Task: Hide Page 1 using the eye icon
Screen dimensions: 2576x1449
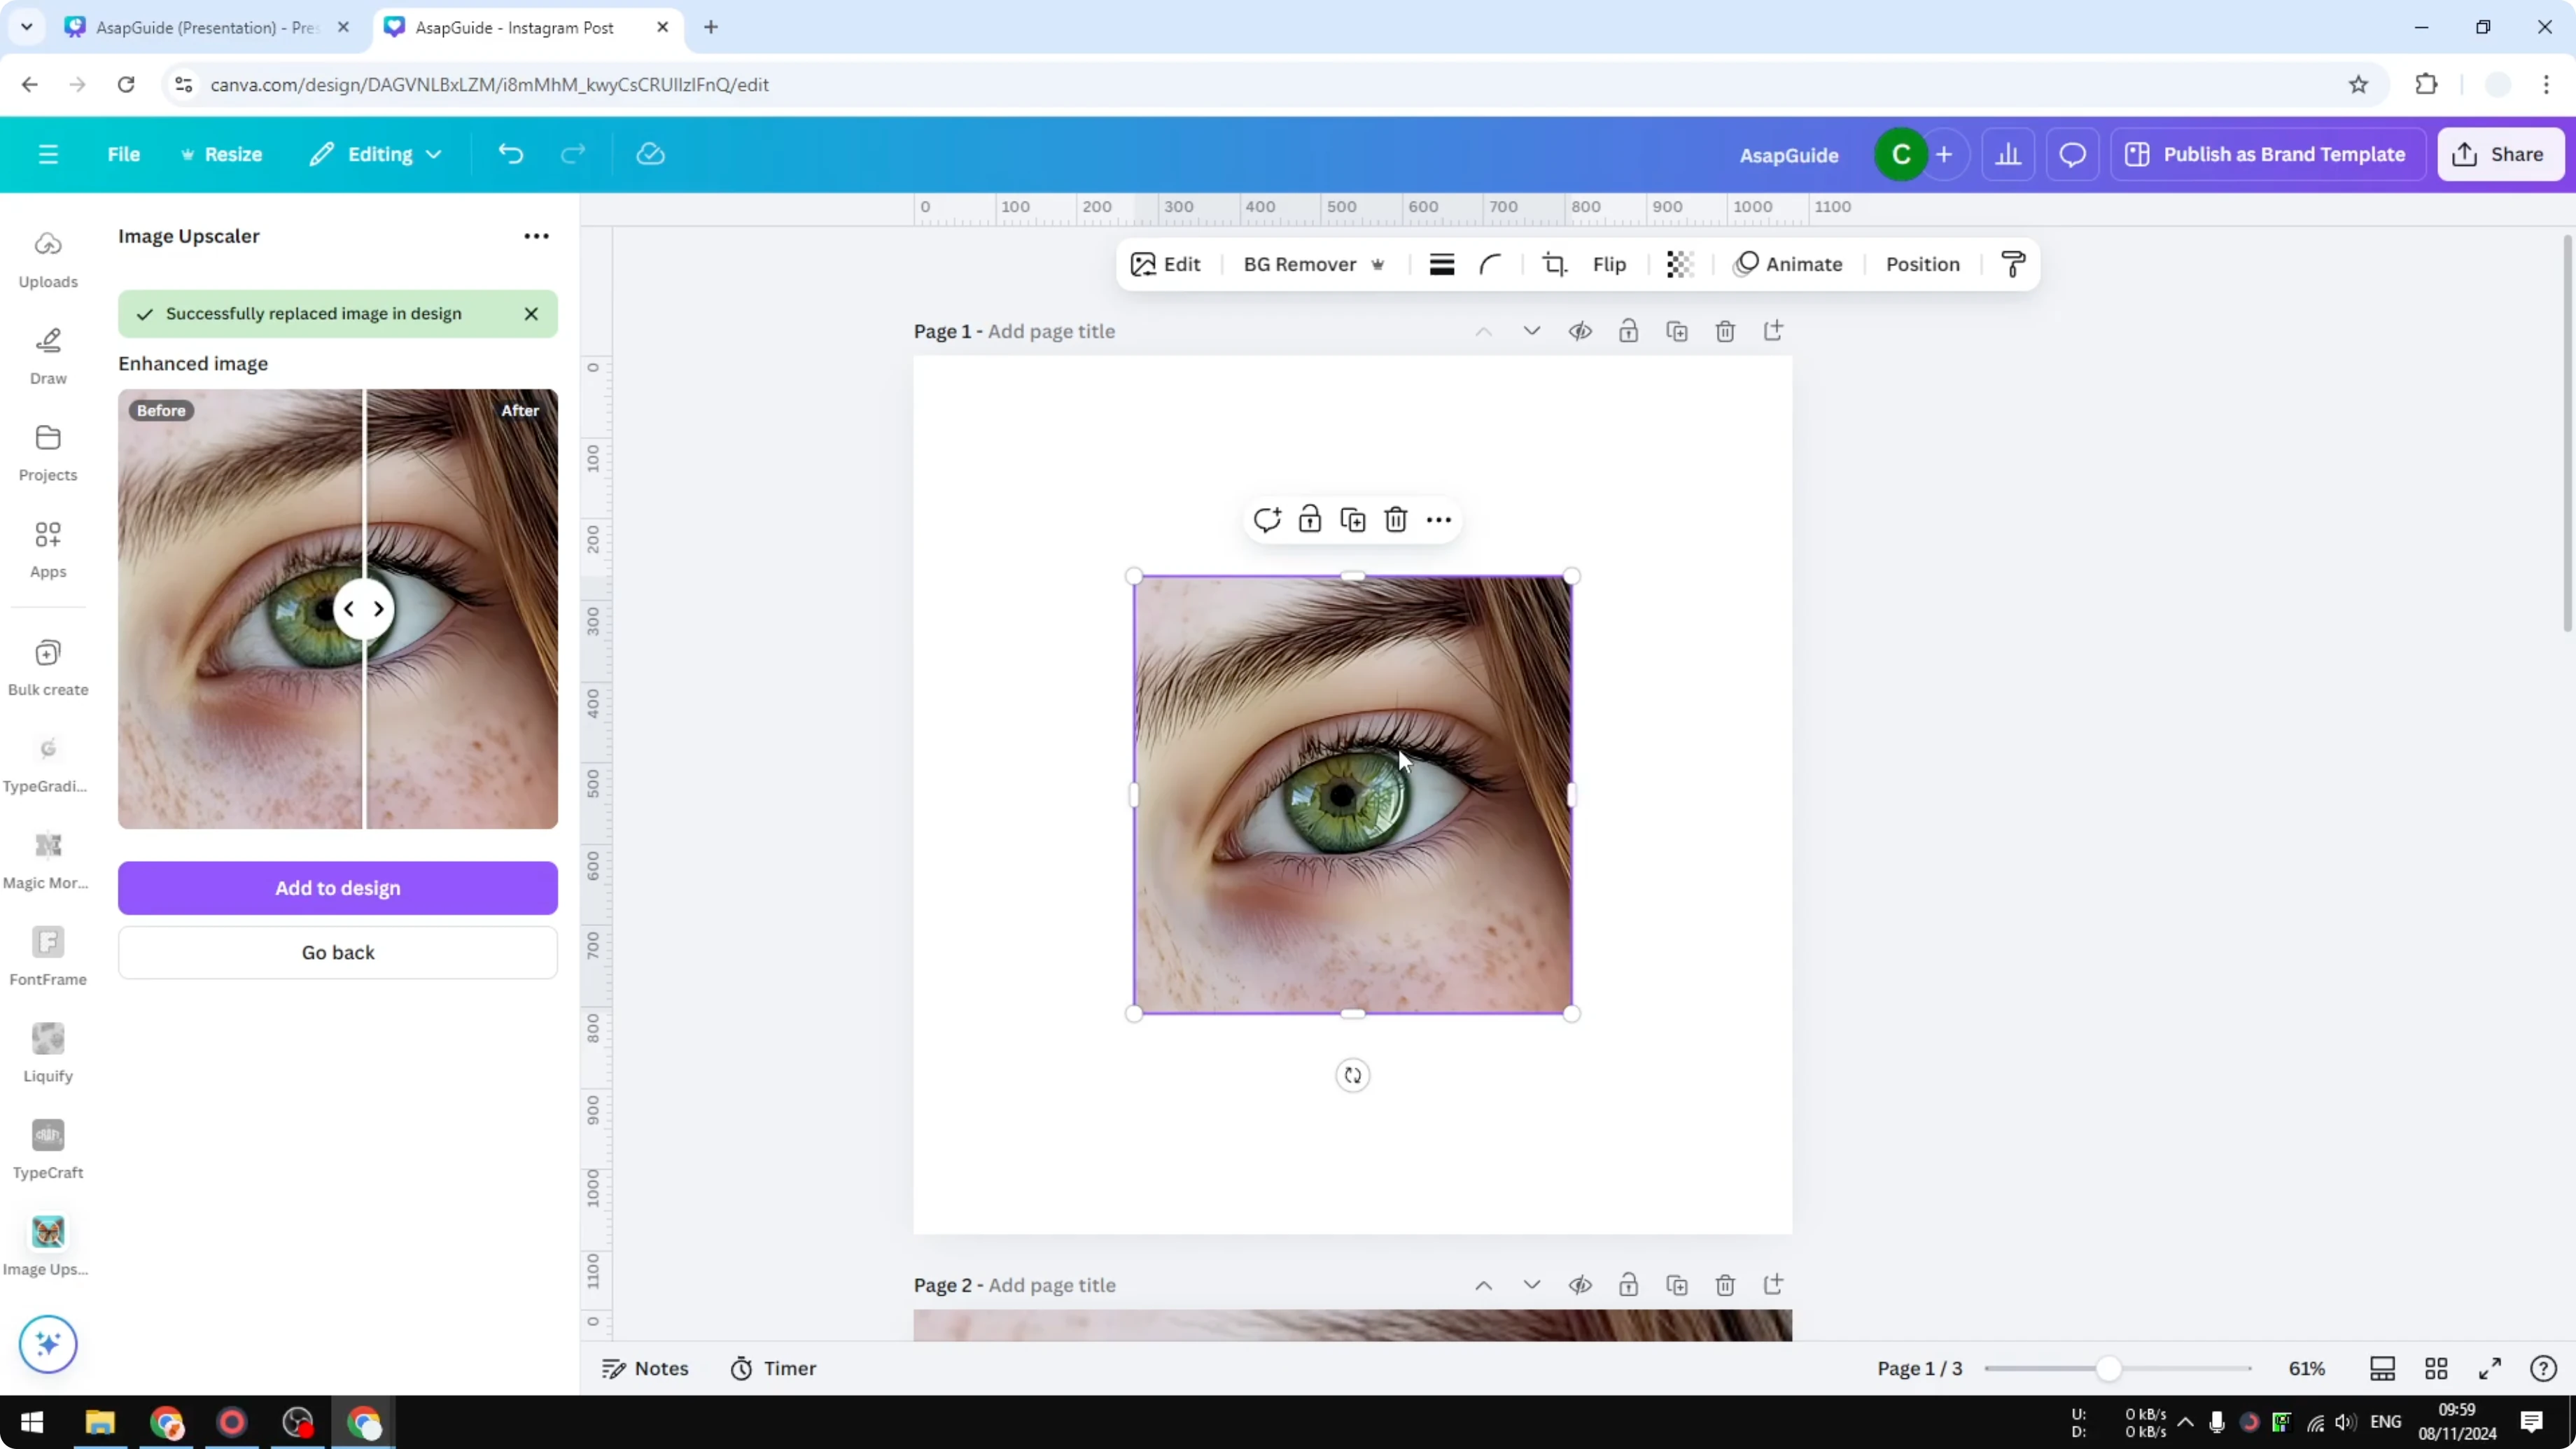Action: coord(1580,331)
